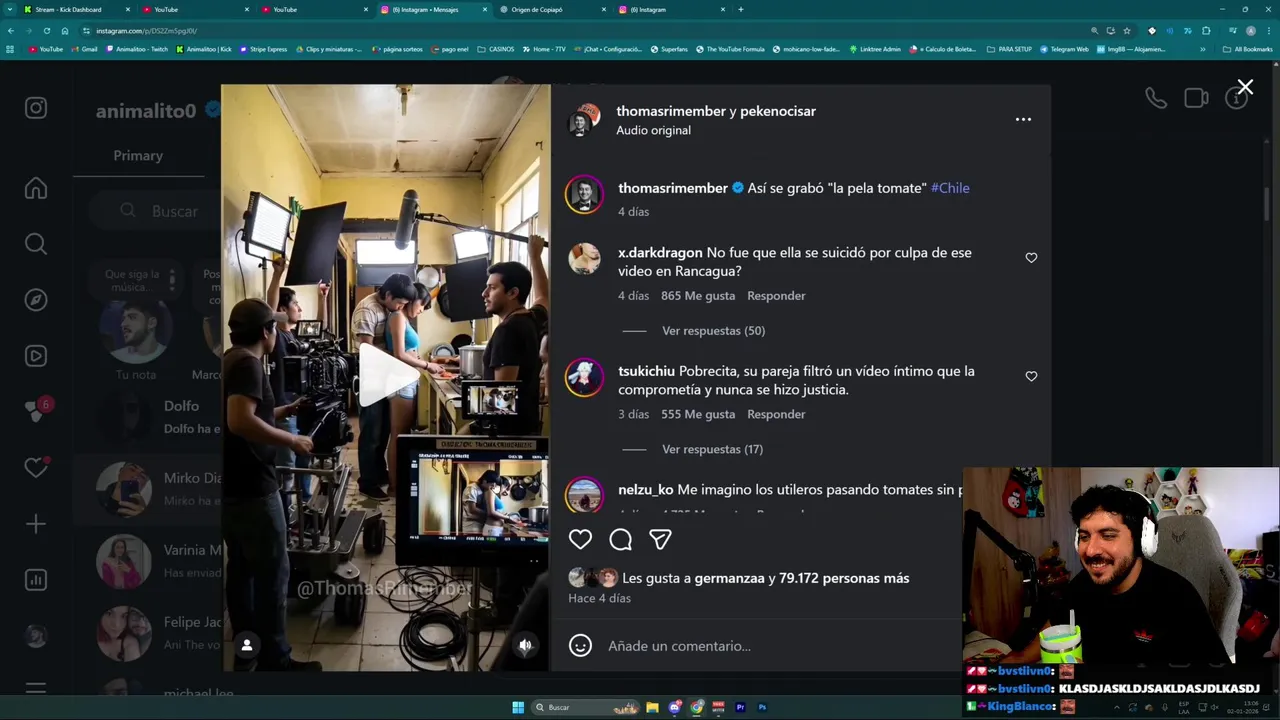Open thomasrimember's avatar next to the caption
This screenshot has height=720, width=1280.
click(x=584, y=194)
